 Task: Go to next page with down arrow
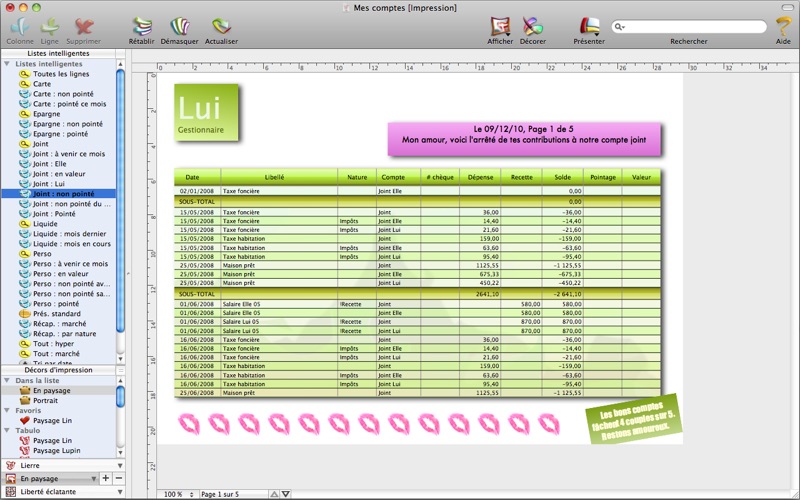click(x=286, y=494)
